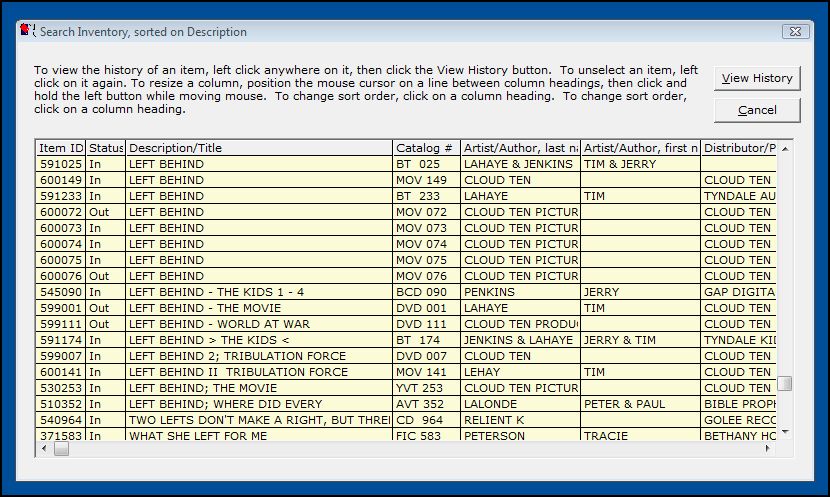Click the vertical scrollbar thumb
The width and height of the screenshot is (830, 497).
pos(785,383)
